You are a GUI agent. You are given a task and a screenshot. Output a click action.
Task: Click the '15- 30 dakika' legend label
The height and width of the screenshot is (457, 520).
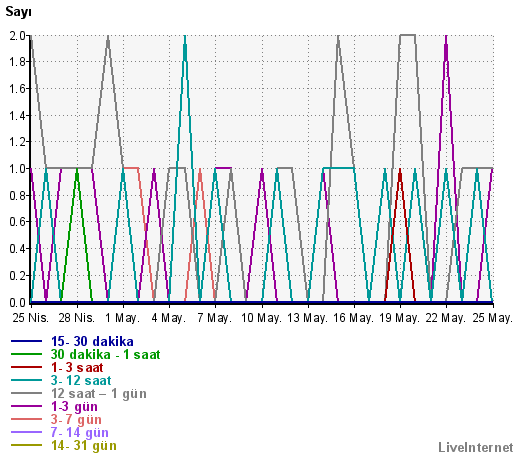point(92,341)
